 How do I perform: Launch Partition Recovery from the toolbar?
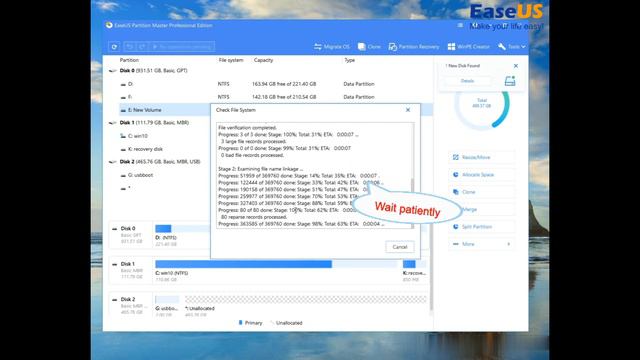414,47
